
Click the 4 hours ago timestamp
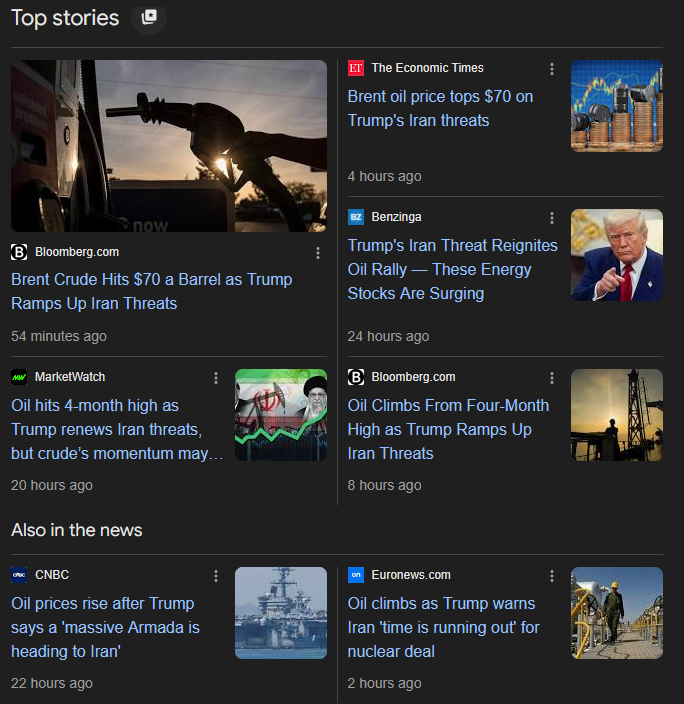(384, 176)
